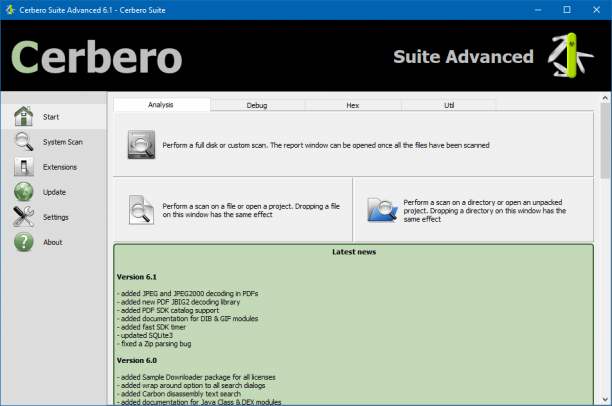Screen dimensions: 612x406
Task: Select the Start label in sidebar
Action: [51, 117]
